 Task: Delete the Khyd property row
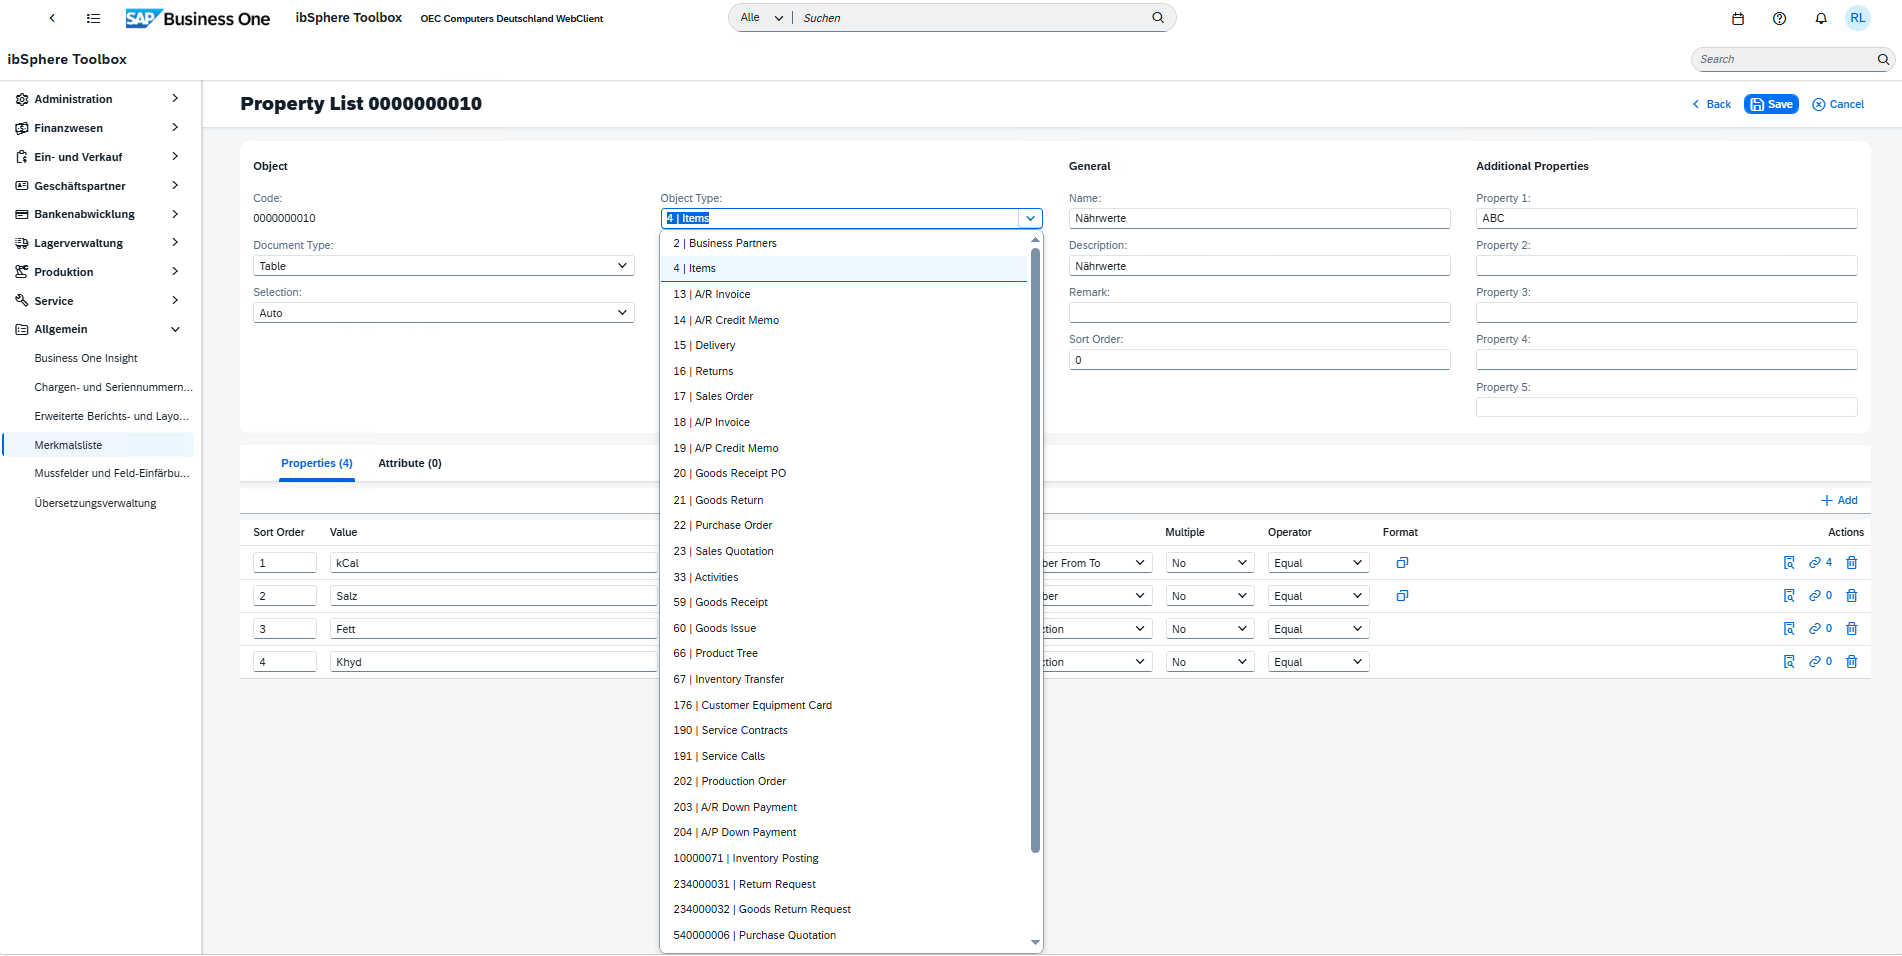pyautogui.click(x=1852, y=662)
